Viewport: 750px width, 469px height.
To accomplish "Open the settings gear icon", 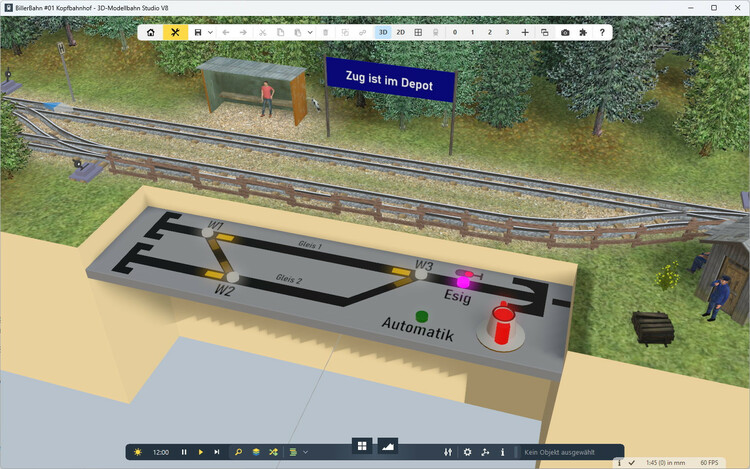I will click(467, 452).
